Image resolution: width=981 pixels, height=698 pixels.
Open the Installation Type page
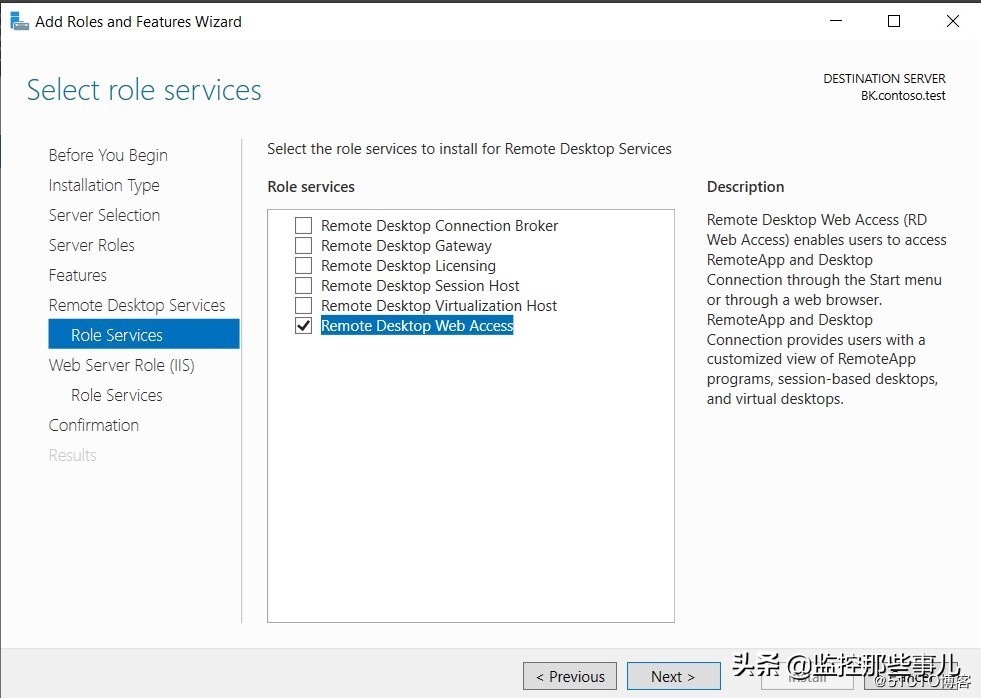point(104,185)
